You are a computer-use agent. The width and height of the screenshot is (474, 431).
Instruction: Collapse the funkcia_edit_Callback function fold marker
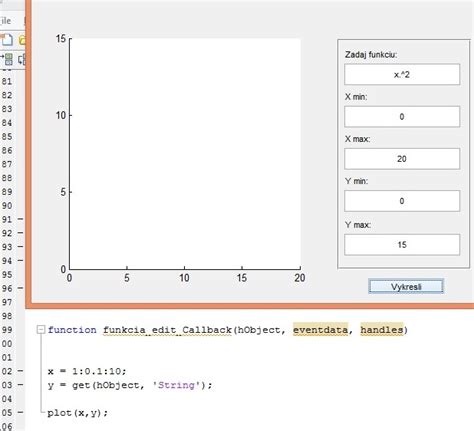pos(41,330)
